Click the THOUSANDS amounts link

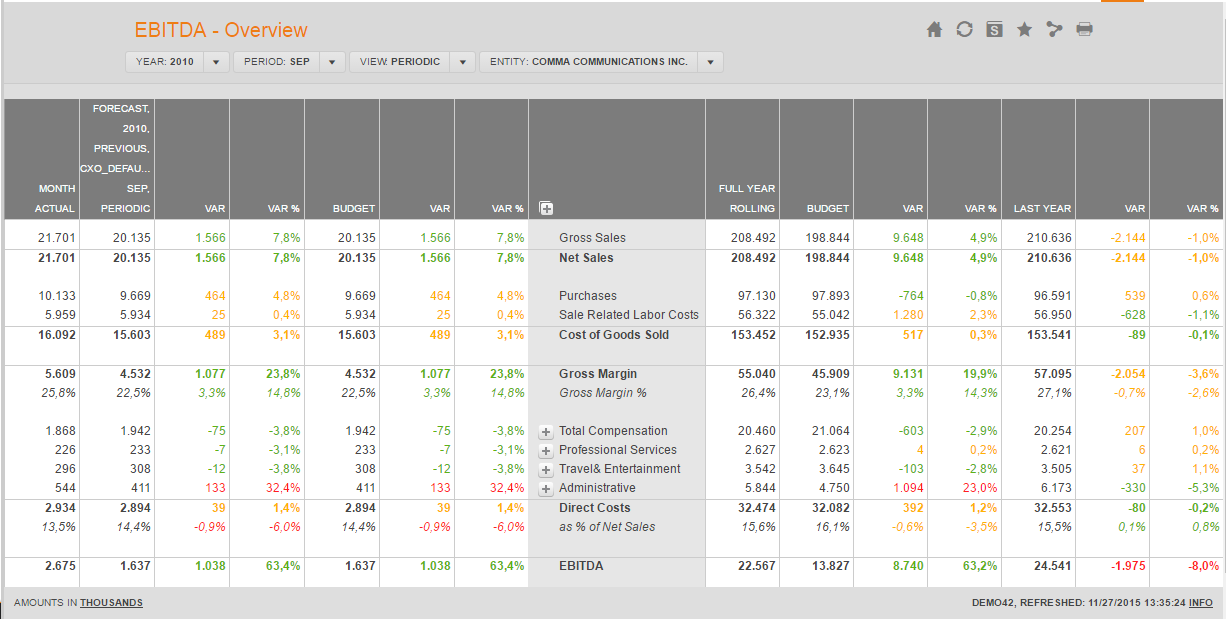coord(111,603)
